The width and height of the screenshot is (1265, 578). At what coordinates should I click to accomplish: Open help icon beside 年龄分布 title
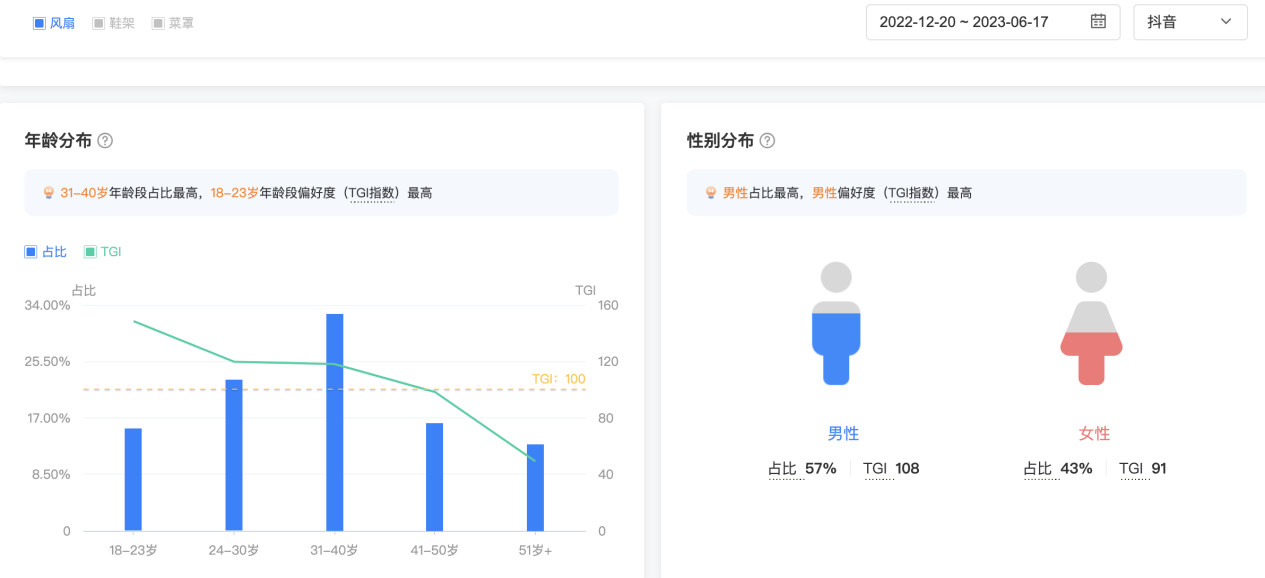coord(105,141)
